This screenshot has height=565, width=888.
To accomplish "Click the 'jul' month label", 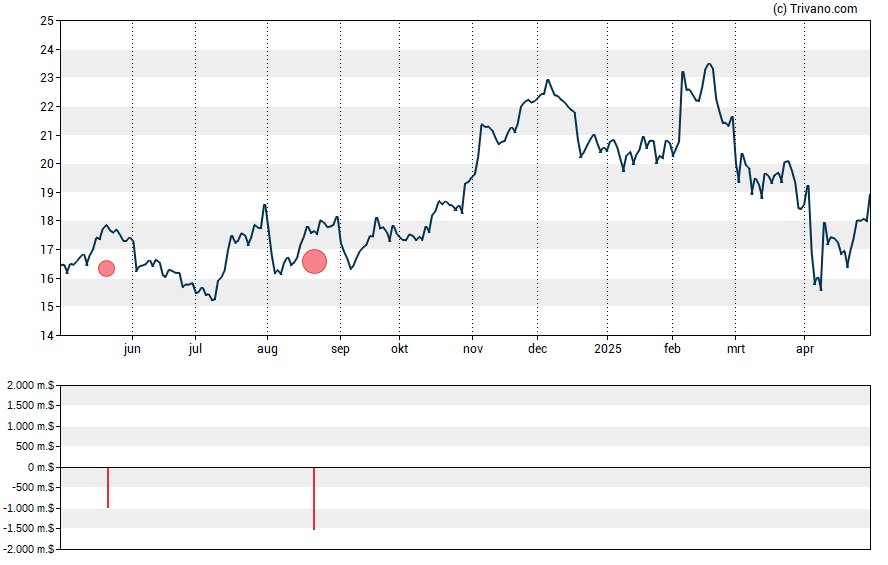I will (195, 349).
